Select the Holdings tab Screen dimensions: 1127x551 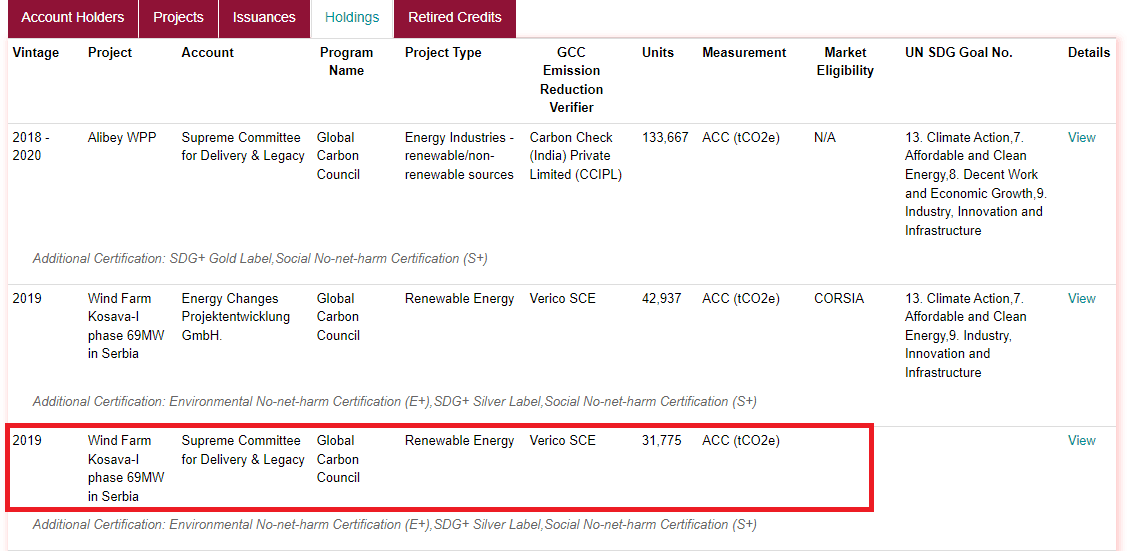[x=352, y=18]
